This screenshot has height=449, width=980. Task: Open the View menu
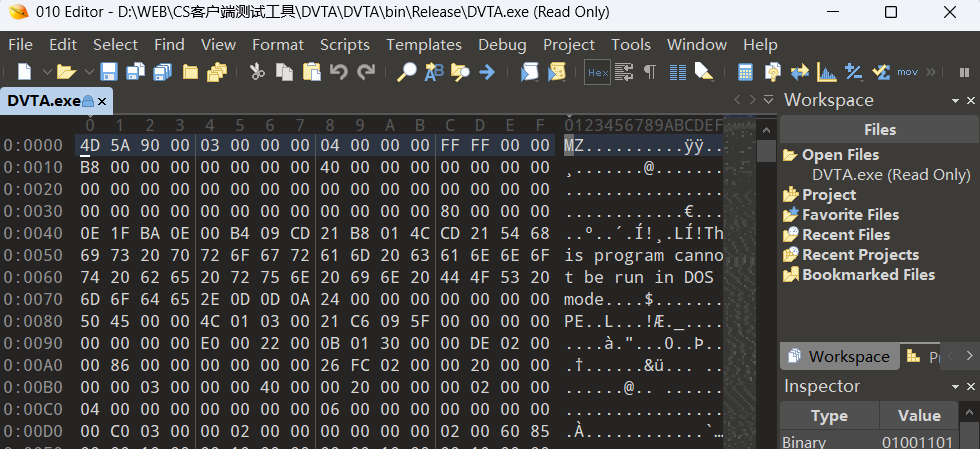click(218, 44)
